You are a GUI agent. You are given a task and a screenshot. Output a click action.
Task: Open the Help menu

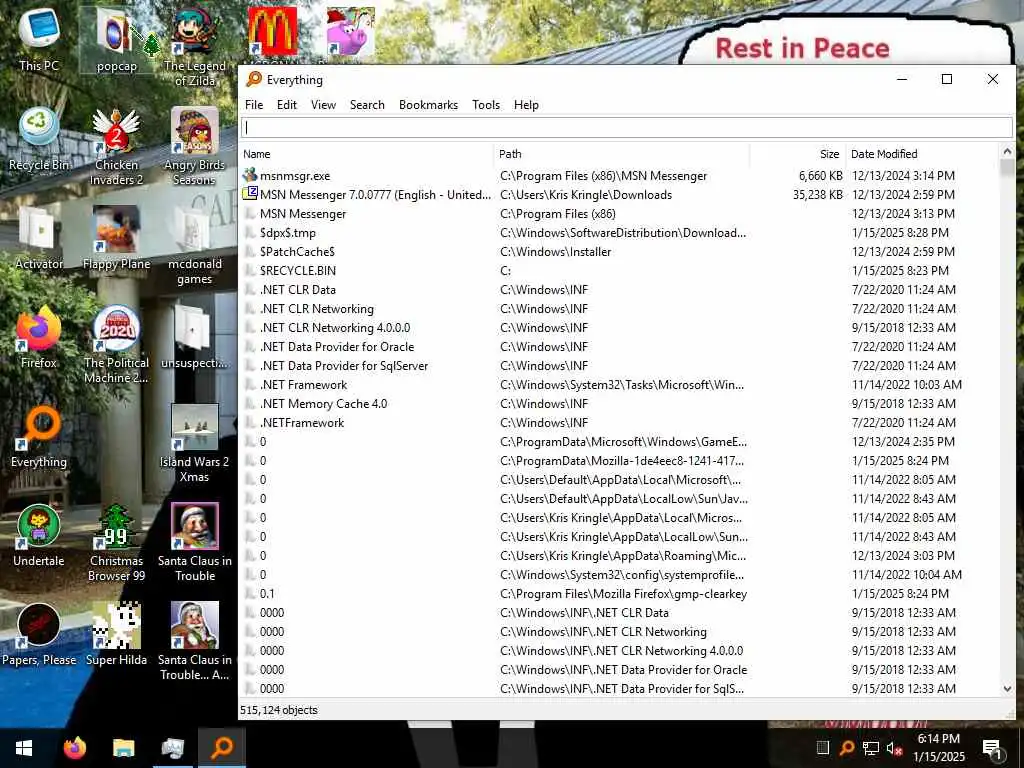click(526, 104)
